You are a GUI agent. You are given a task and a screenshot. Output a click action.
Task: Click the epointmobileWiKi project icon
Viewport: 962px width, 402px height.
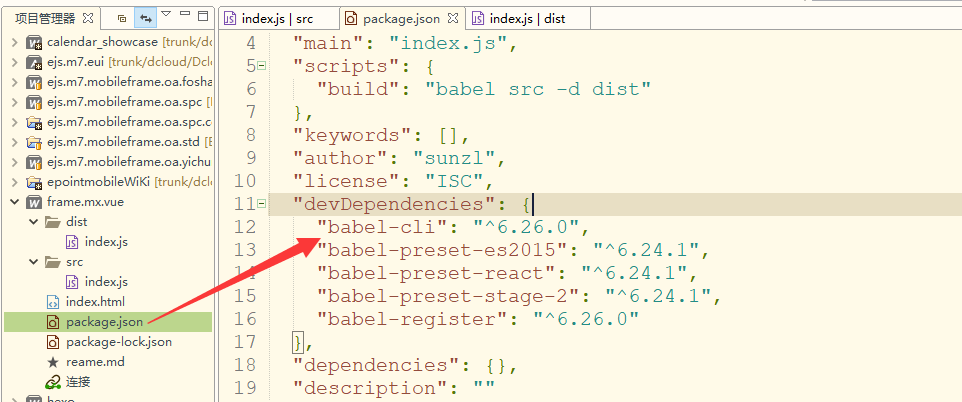[x=34, y=182]
